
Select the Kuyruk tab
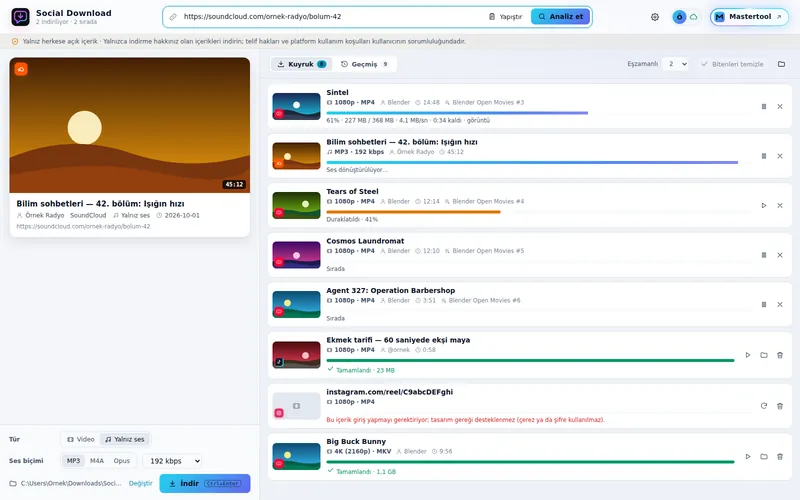(302, 64)
